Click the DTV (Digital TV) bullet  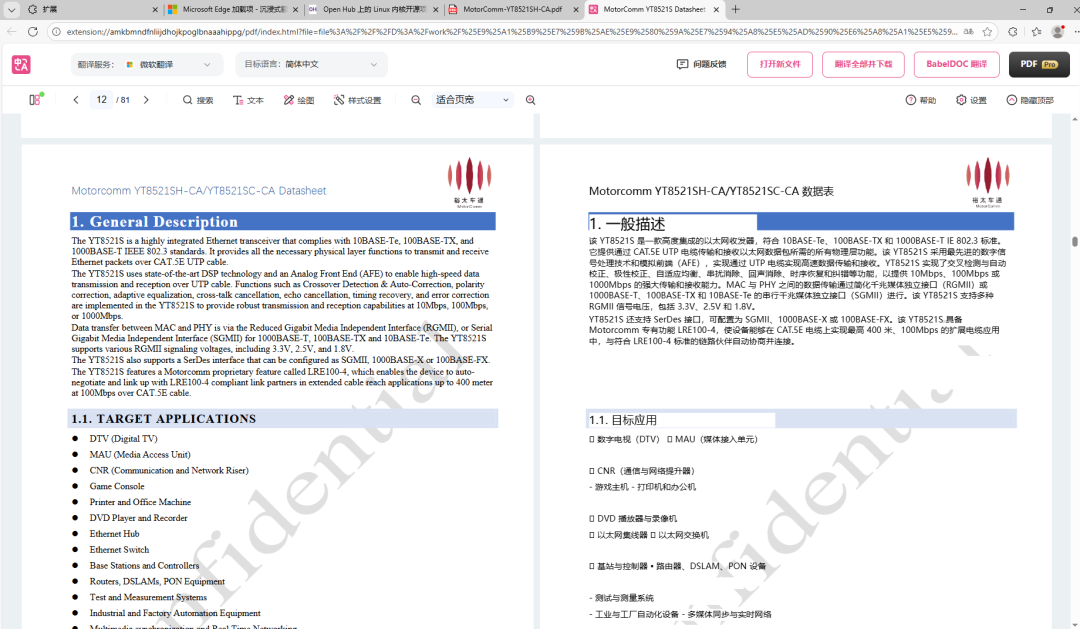[x=123, y=439]
